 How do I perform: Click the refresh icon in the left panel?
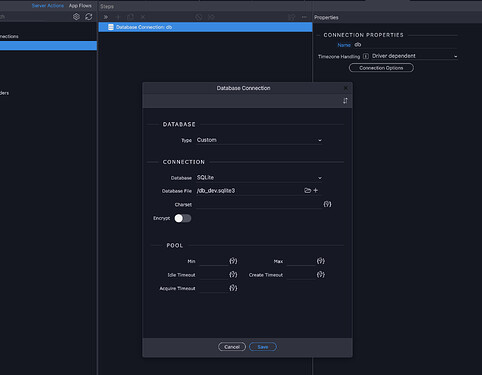(x=89, y=17)
